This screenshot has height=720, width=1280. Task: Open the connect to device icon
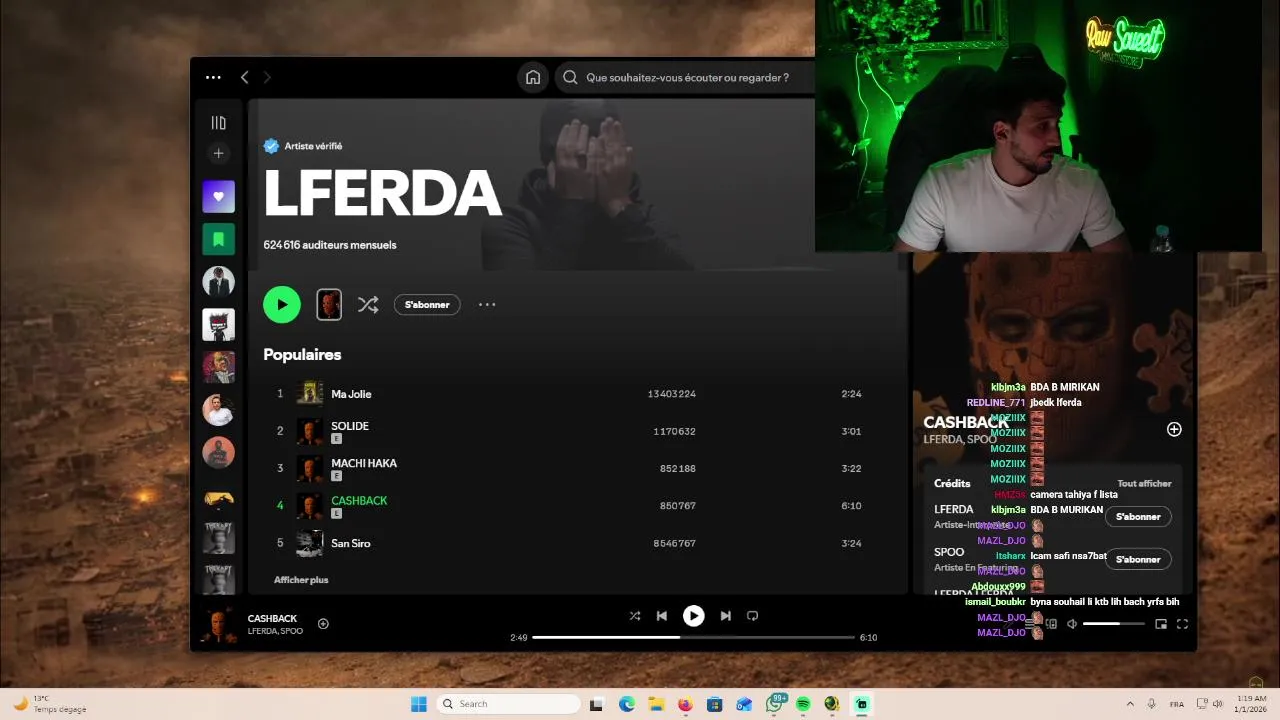(x=1050, y=624)
